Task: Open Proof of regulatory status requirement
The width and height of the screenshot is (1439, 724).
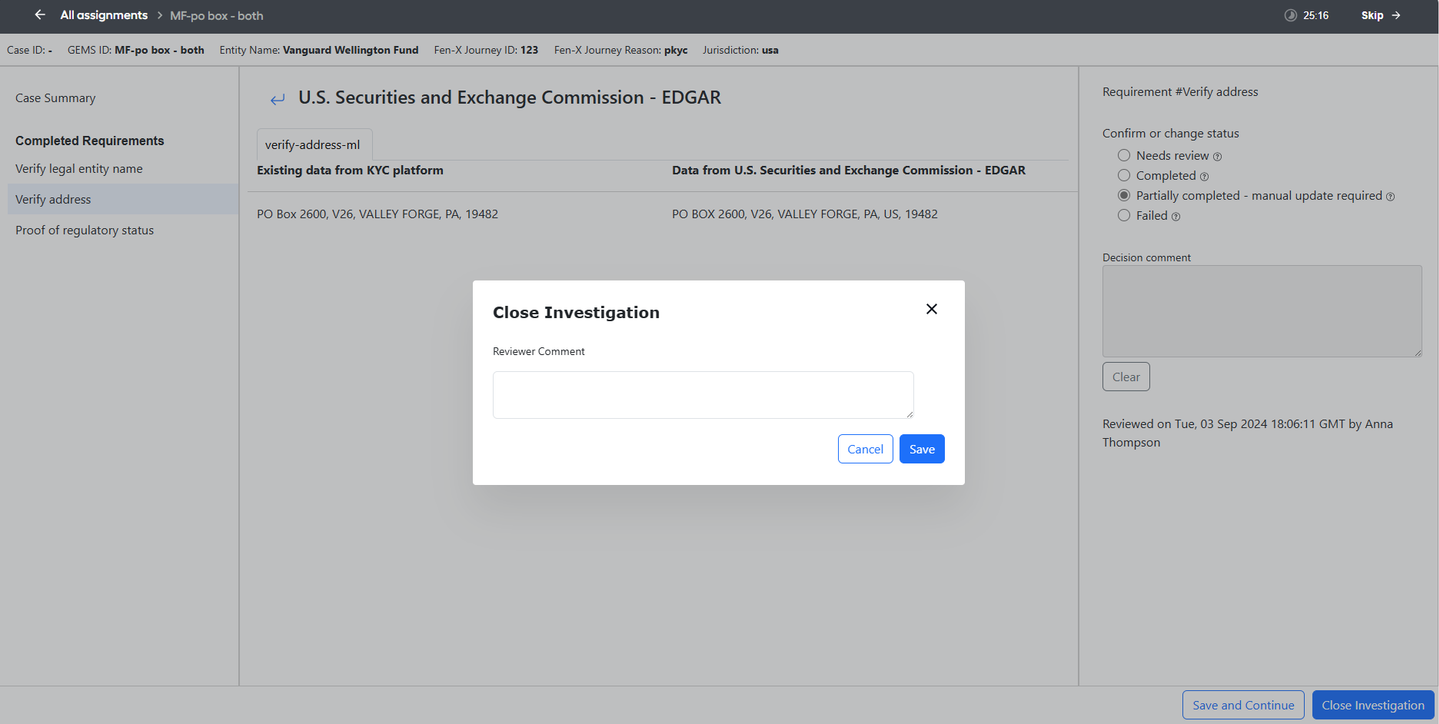Action: click(x=85, y=230)
